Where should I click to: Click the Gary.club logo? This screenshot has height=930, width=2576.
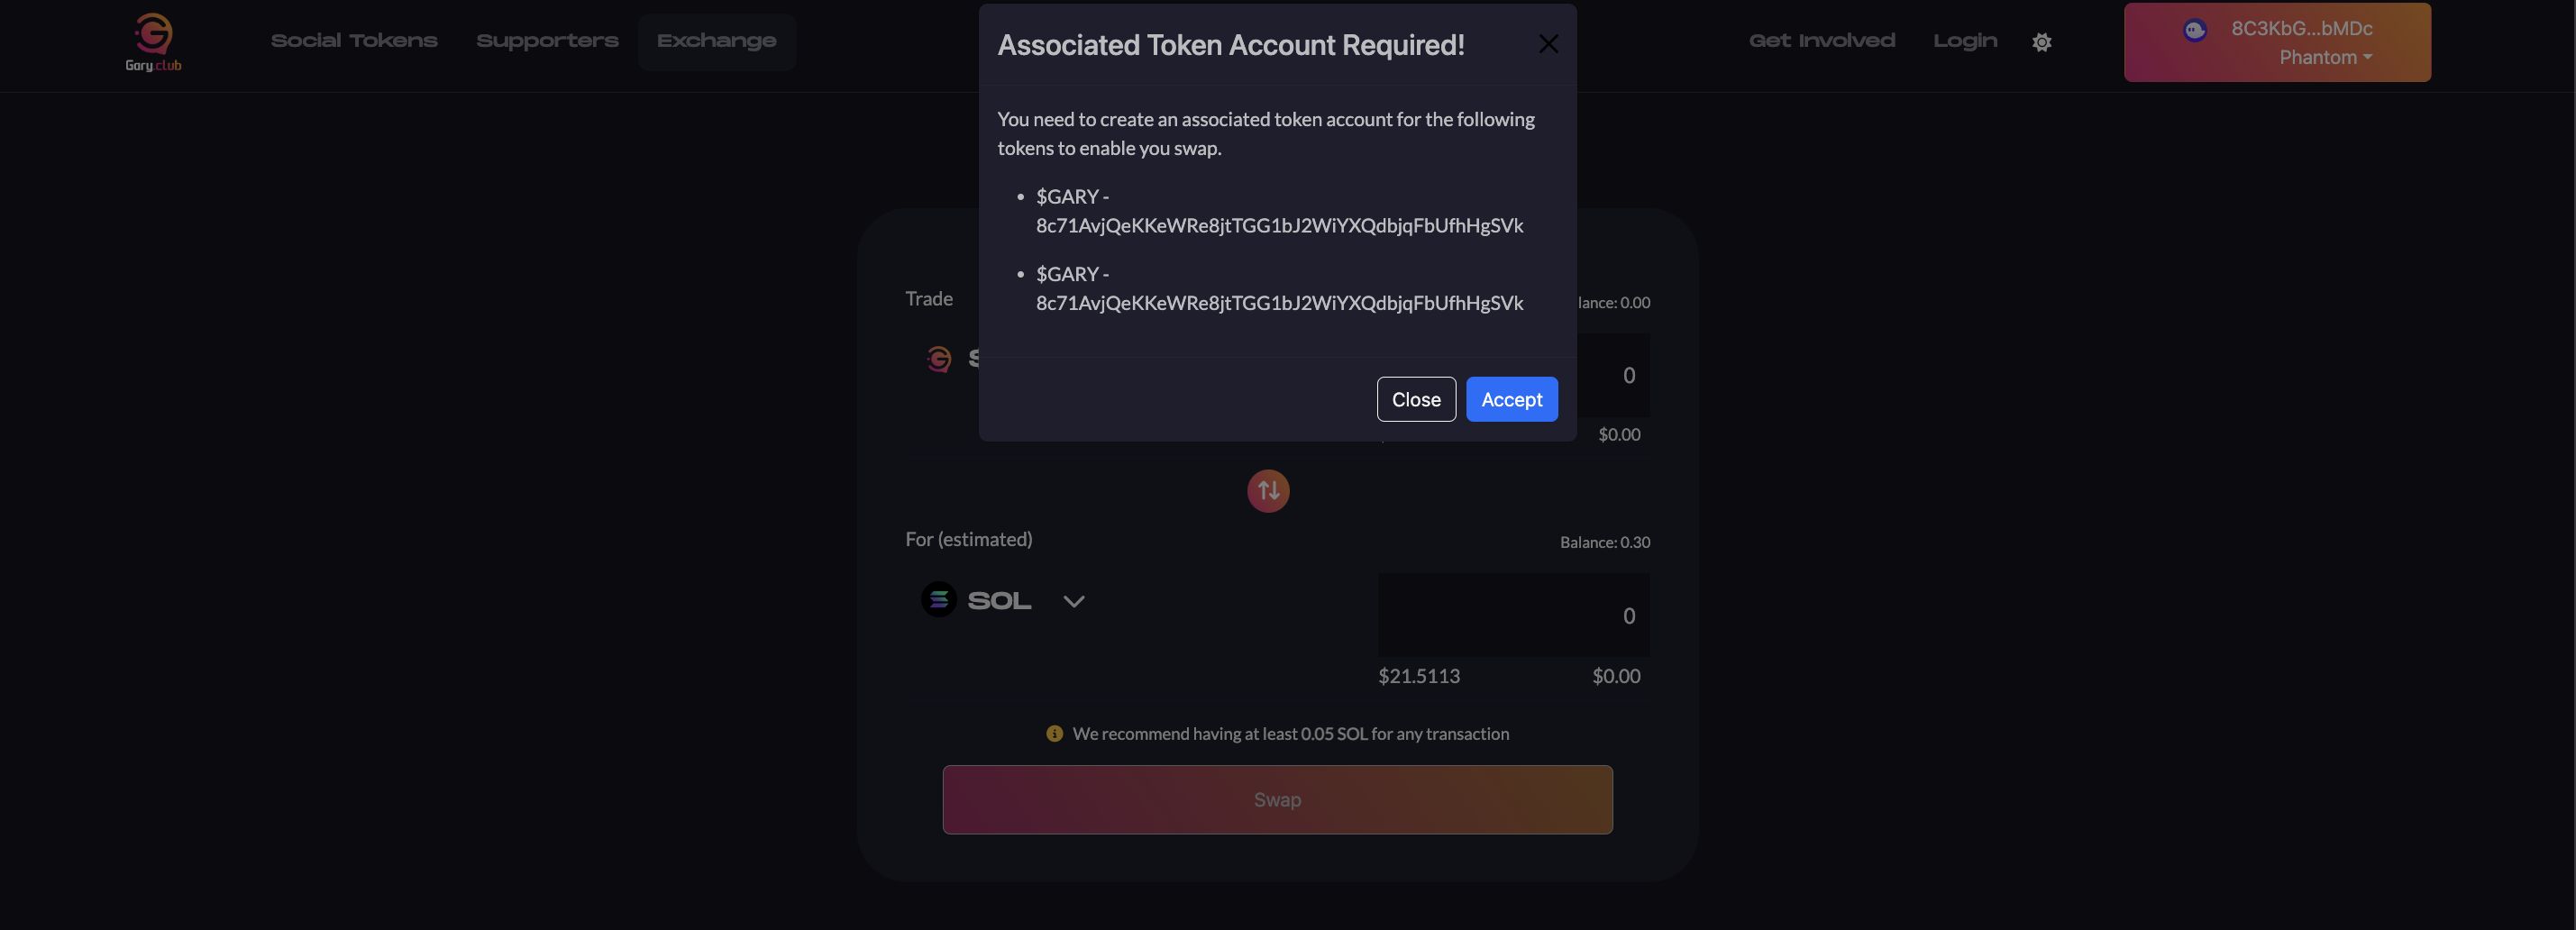click(153, 42)
